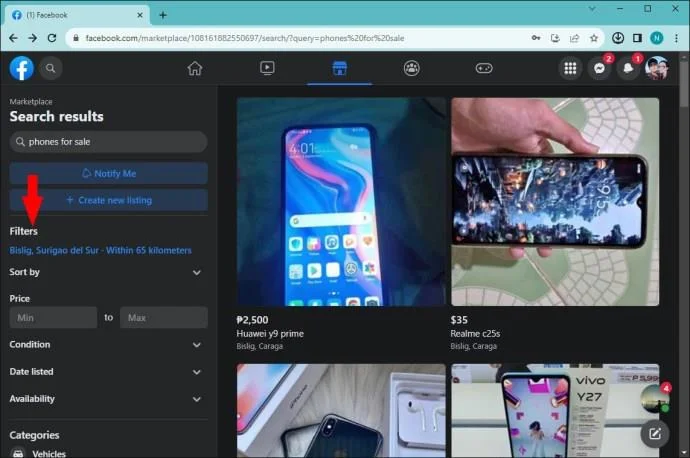This screenshot has width=690, height=458.
Task: Change location Bislig, Surigao del Sur link
Action: (x=100, y=250)
